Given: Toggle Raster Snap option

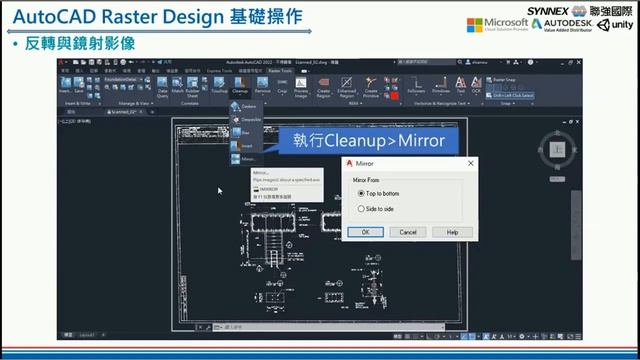Looking at the screenshot, I should coord(501,80).
